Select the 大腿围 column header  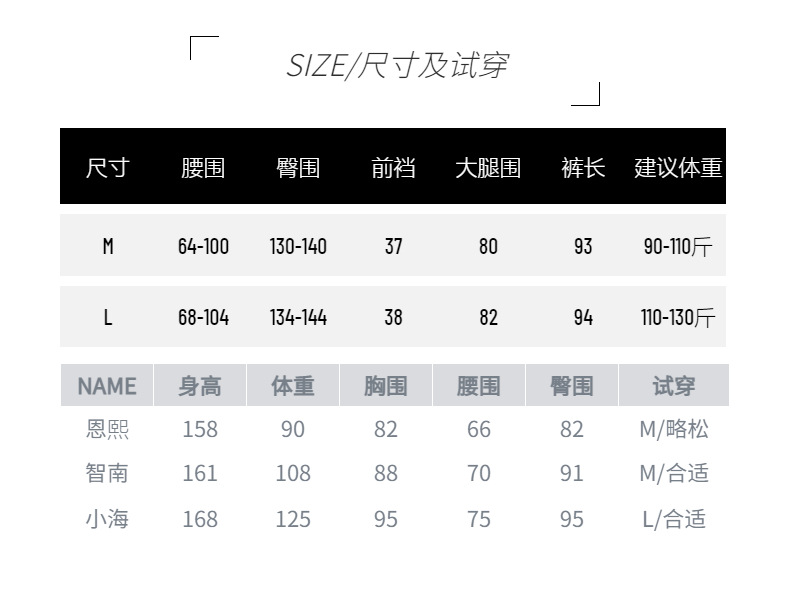488,168
